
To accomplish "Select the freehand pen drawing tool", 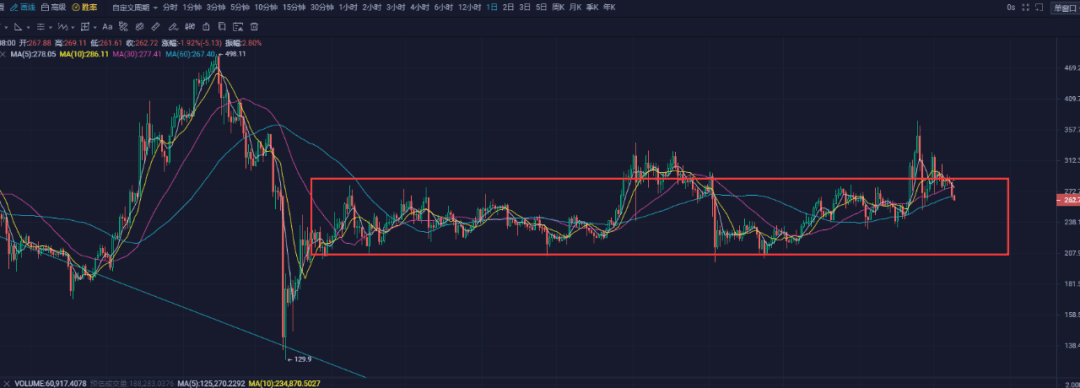I will tap(173, 27).
